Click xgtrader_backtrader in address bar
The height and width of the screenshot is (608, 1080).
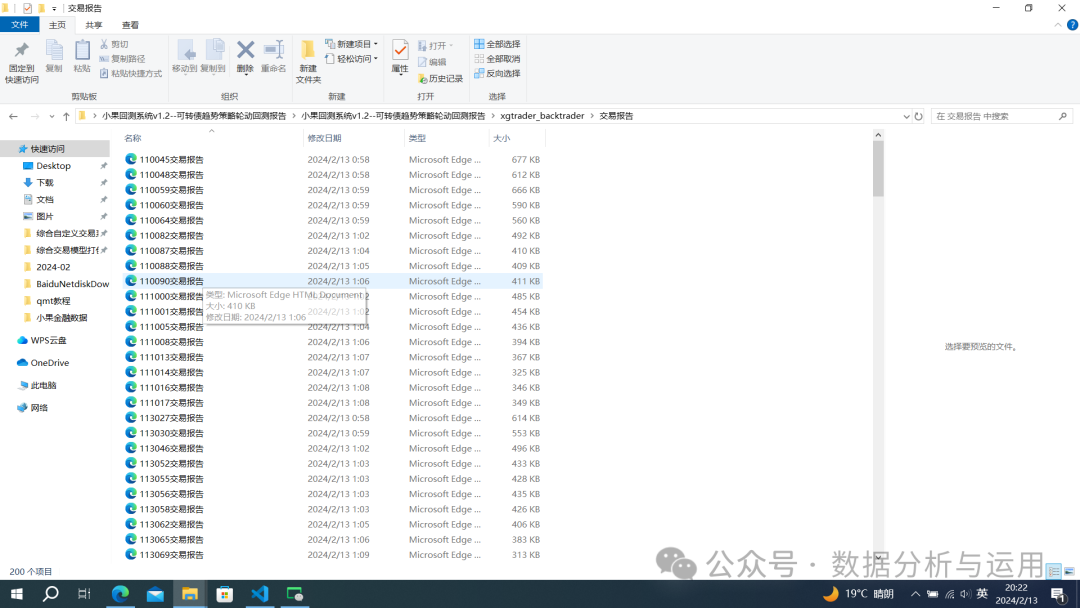click(542, 116)
